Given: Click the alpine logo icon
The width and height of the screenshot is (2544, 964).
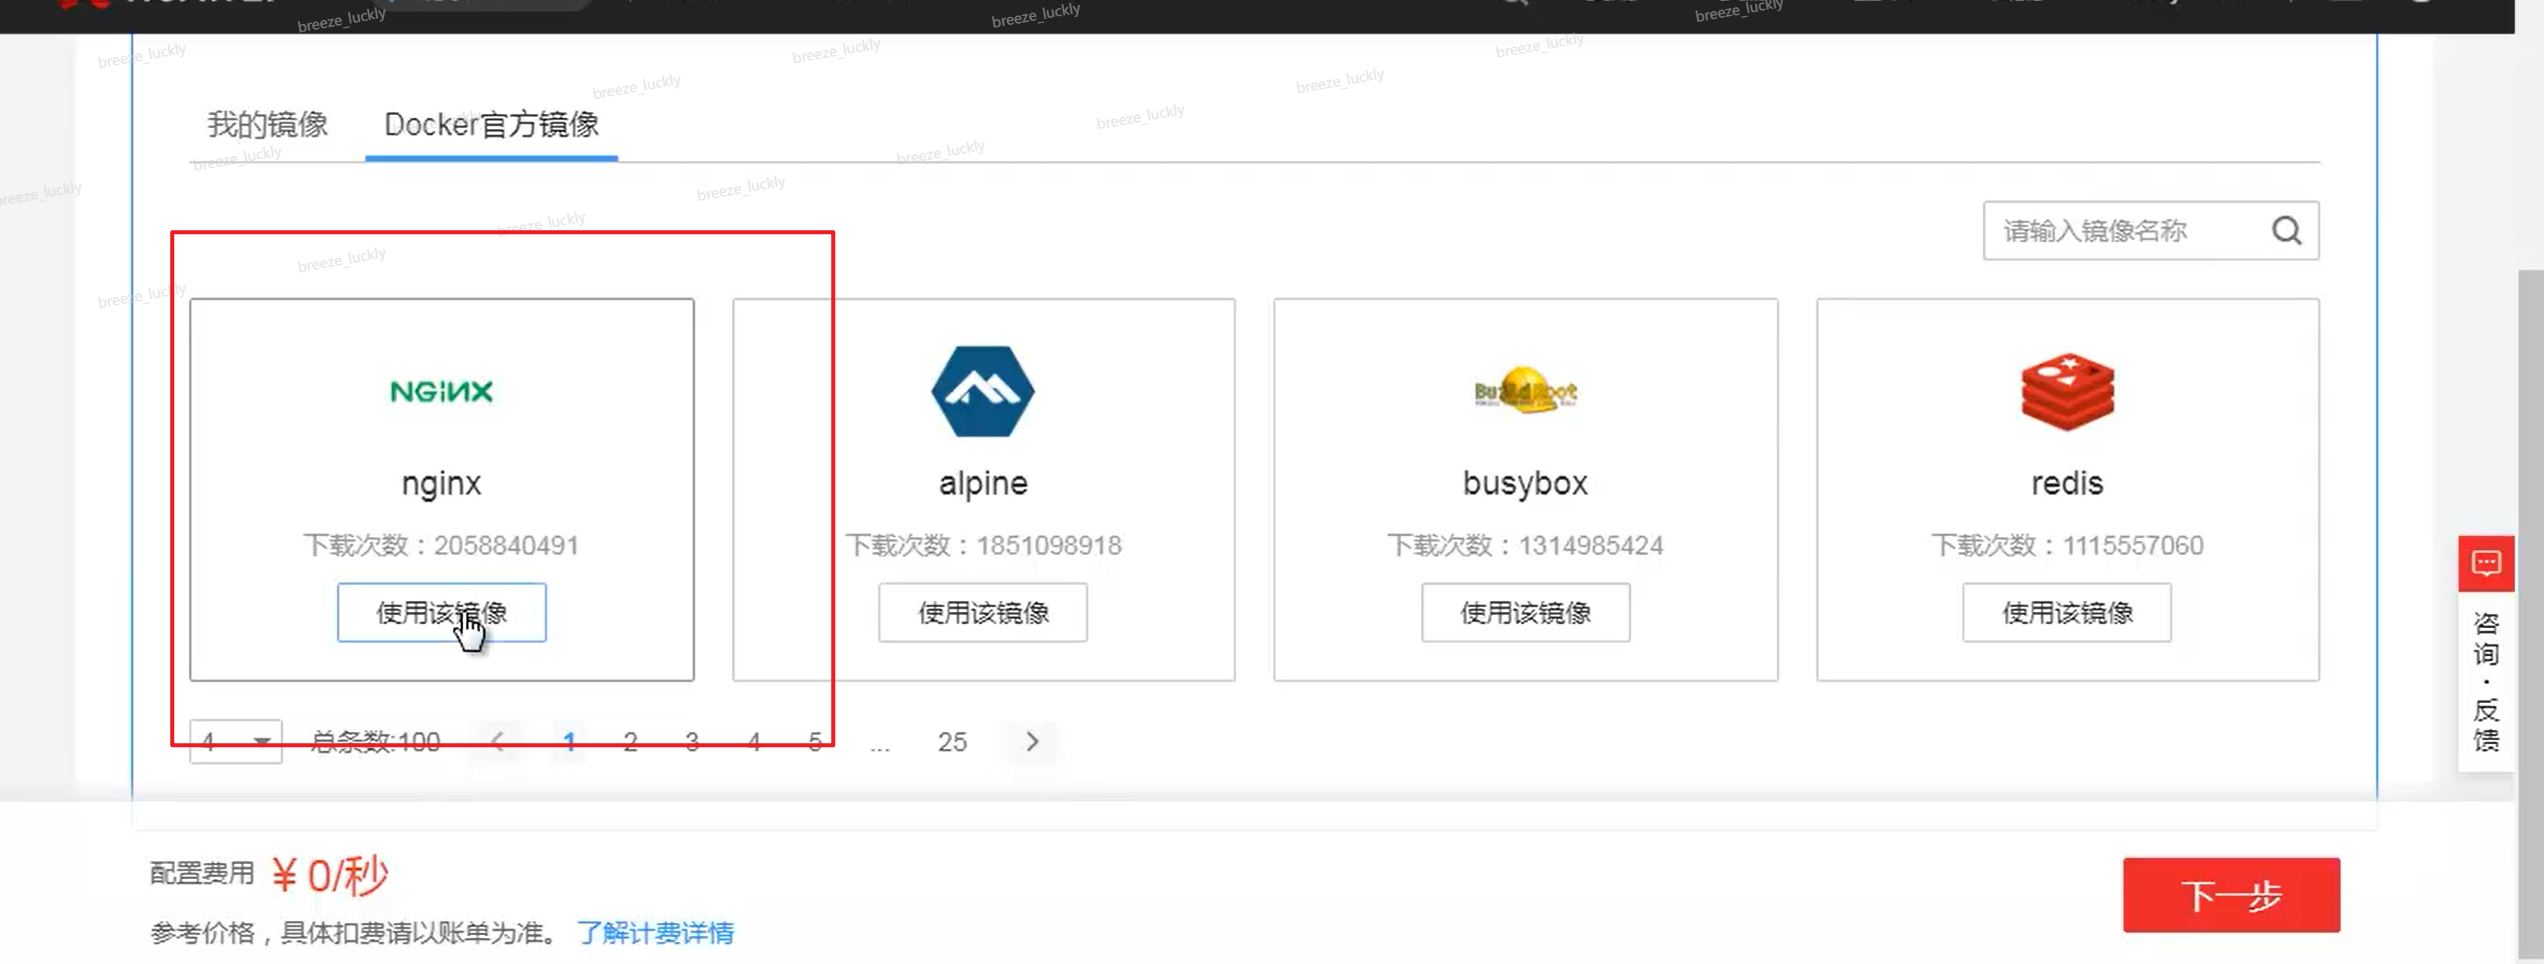Looking at the screenshot, I should pos(982,391).
